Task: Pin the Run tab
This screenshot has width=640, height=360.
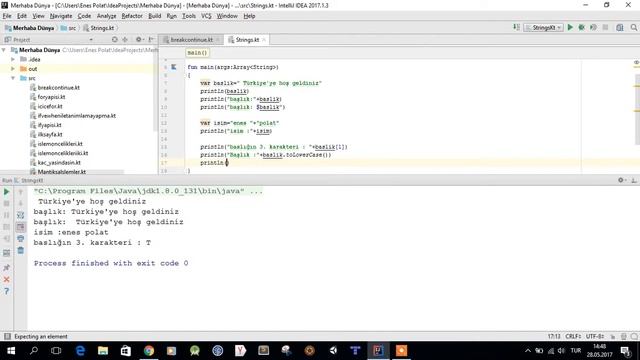Action: click(7, 268)
